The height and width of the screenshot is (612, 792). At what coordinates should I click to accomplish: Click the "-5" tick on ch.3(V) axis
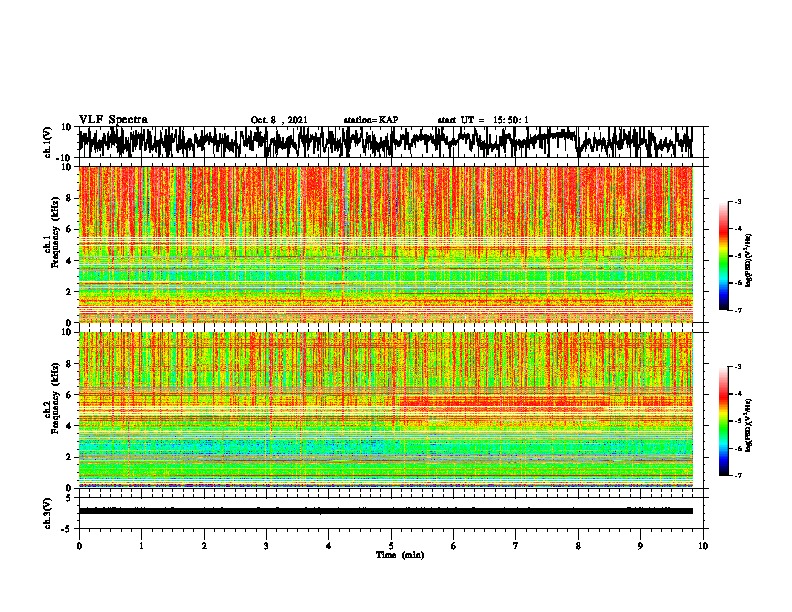tap(68, 529)
